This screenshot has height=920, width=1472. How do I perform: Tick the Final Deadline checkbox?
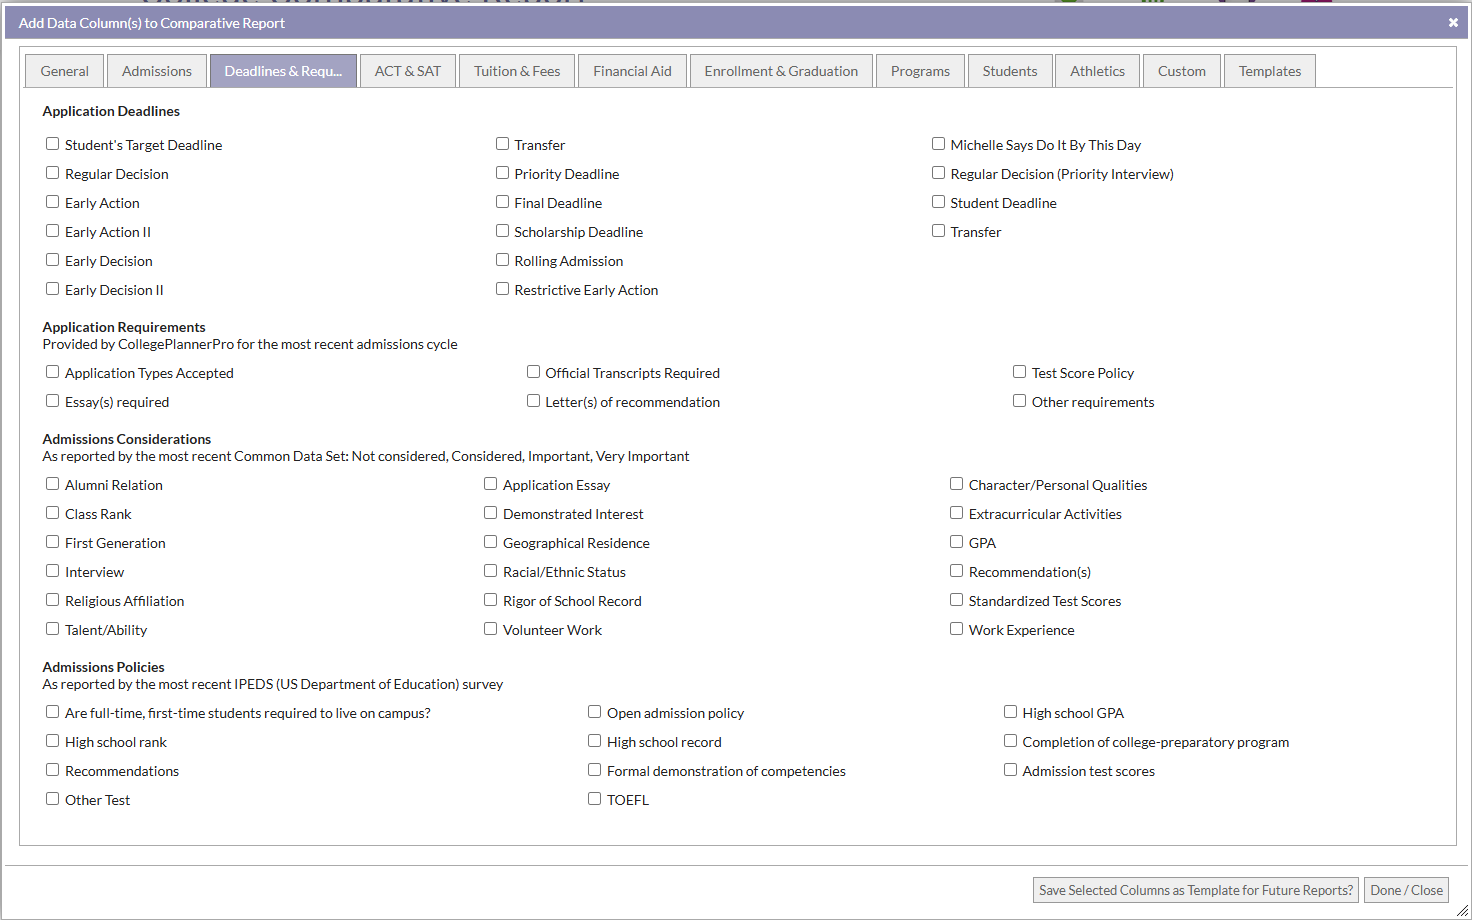coord(502,202)
